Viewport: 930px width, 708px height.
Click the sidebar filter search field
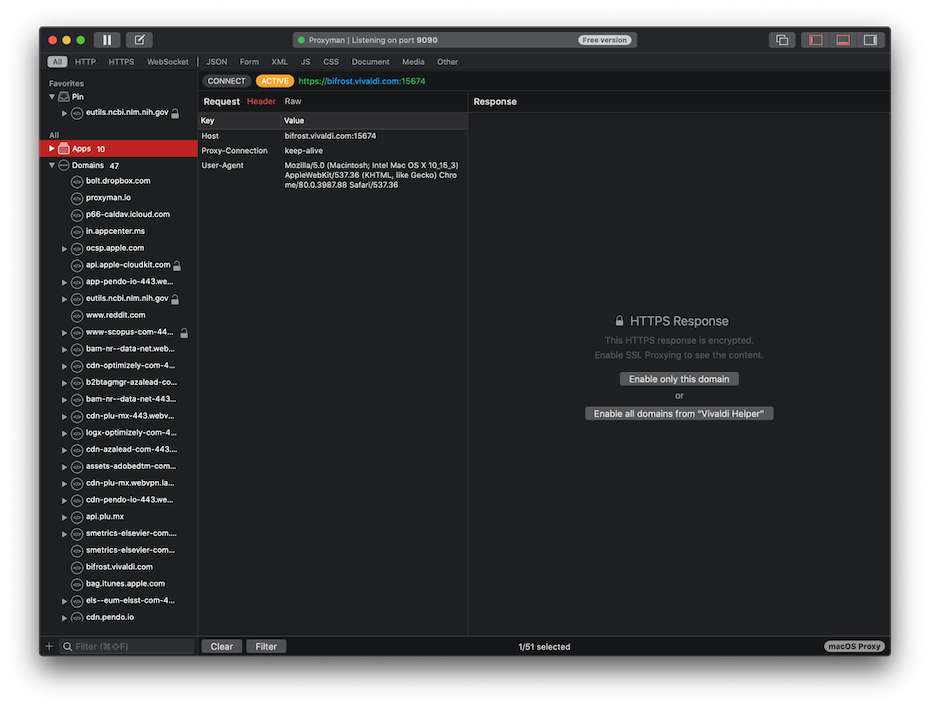[128, 646]
